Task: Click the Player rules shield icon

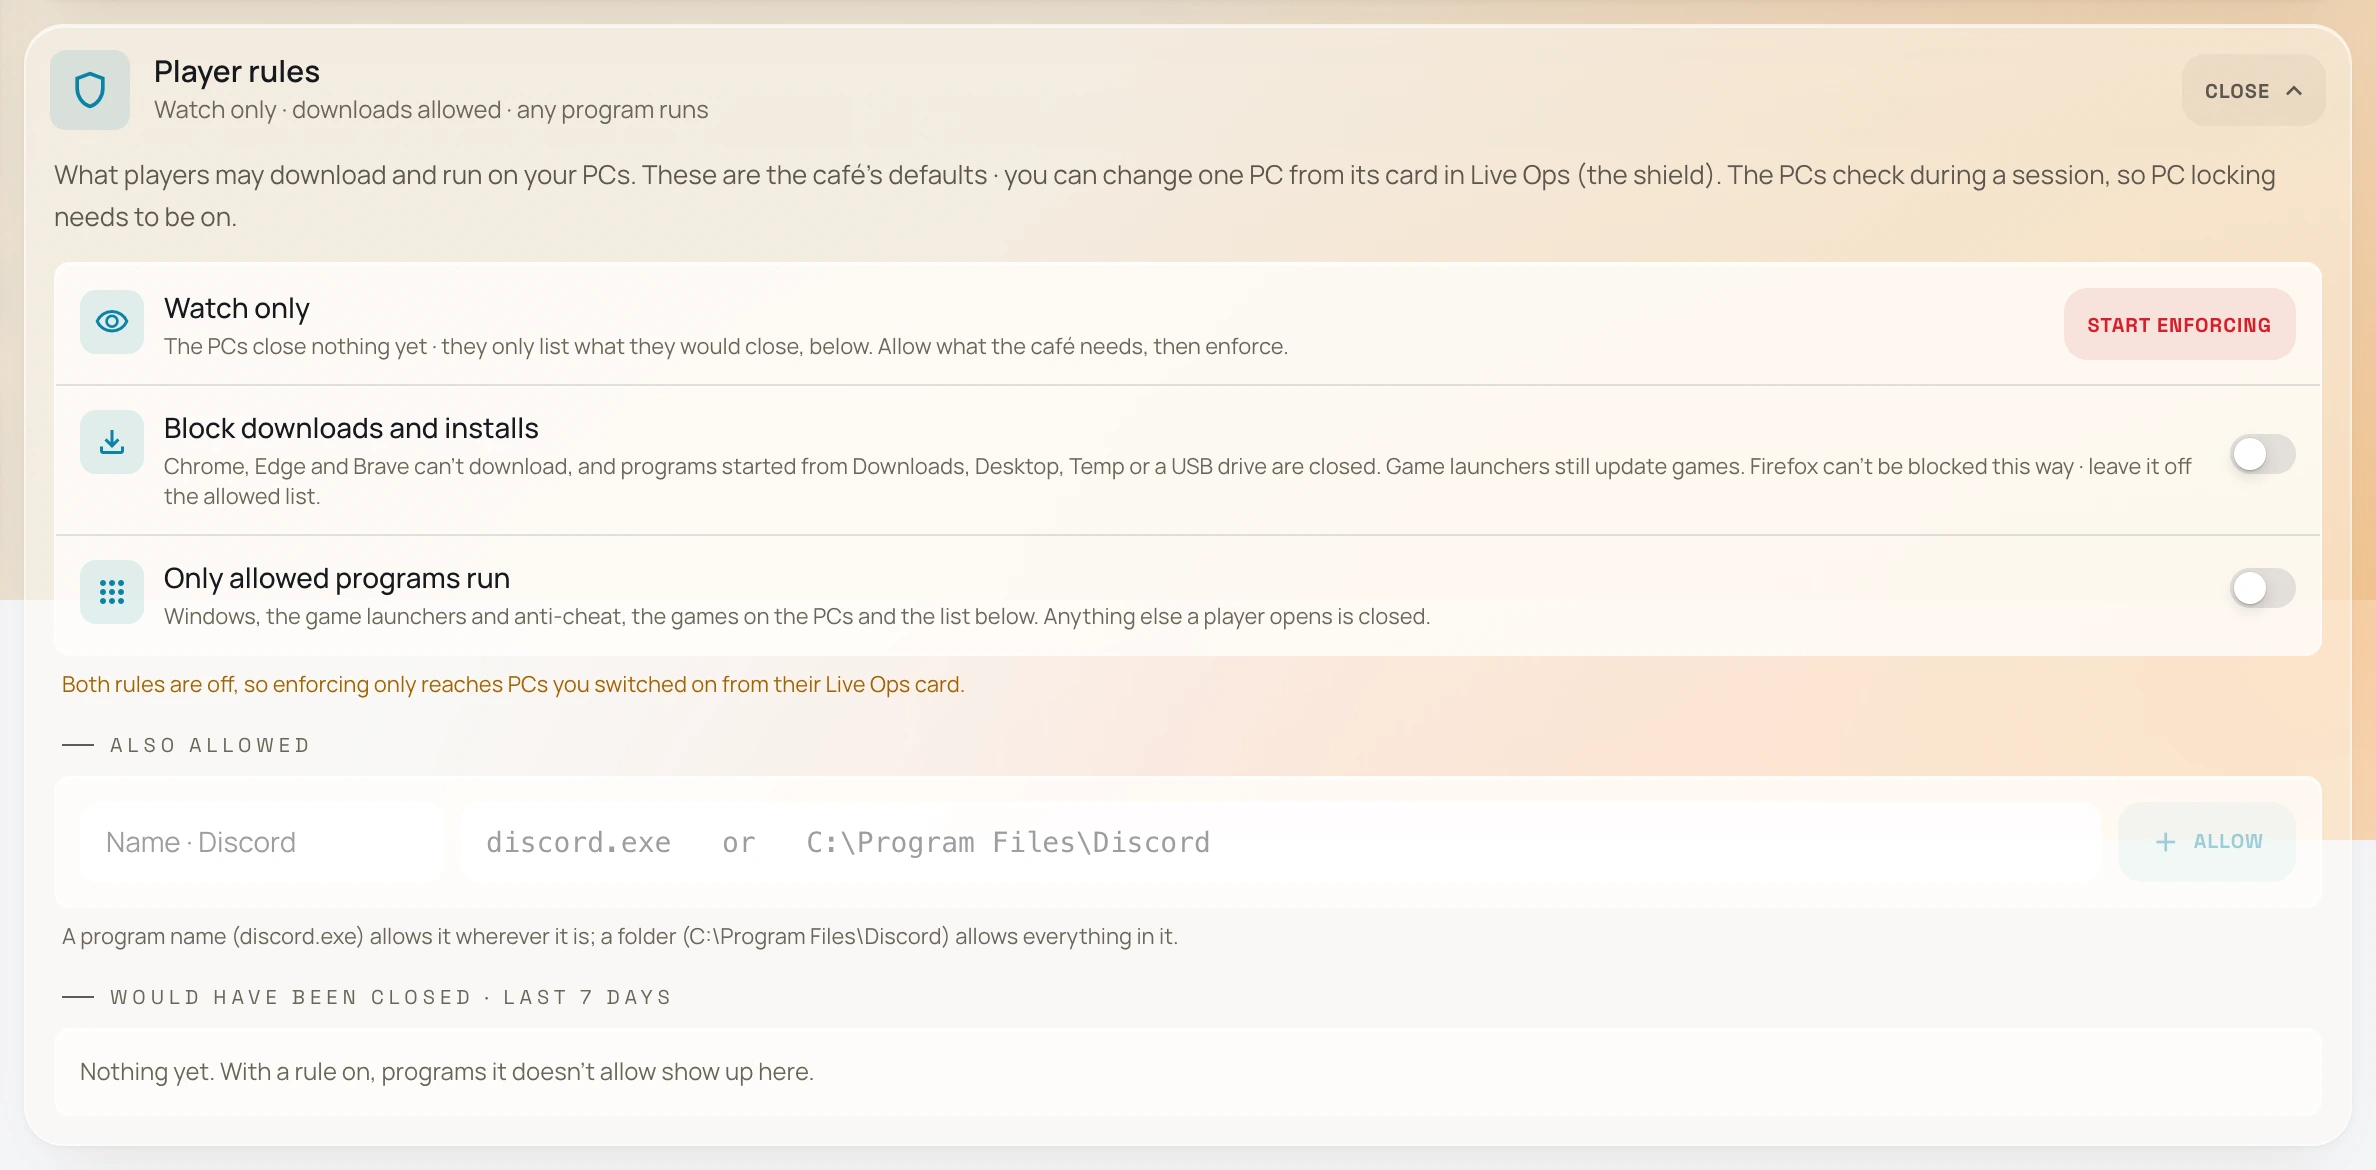Action: [90, 90]
